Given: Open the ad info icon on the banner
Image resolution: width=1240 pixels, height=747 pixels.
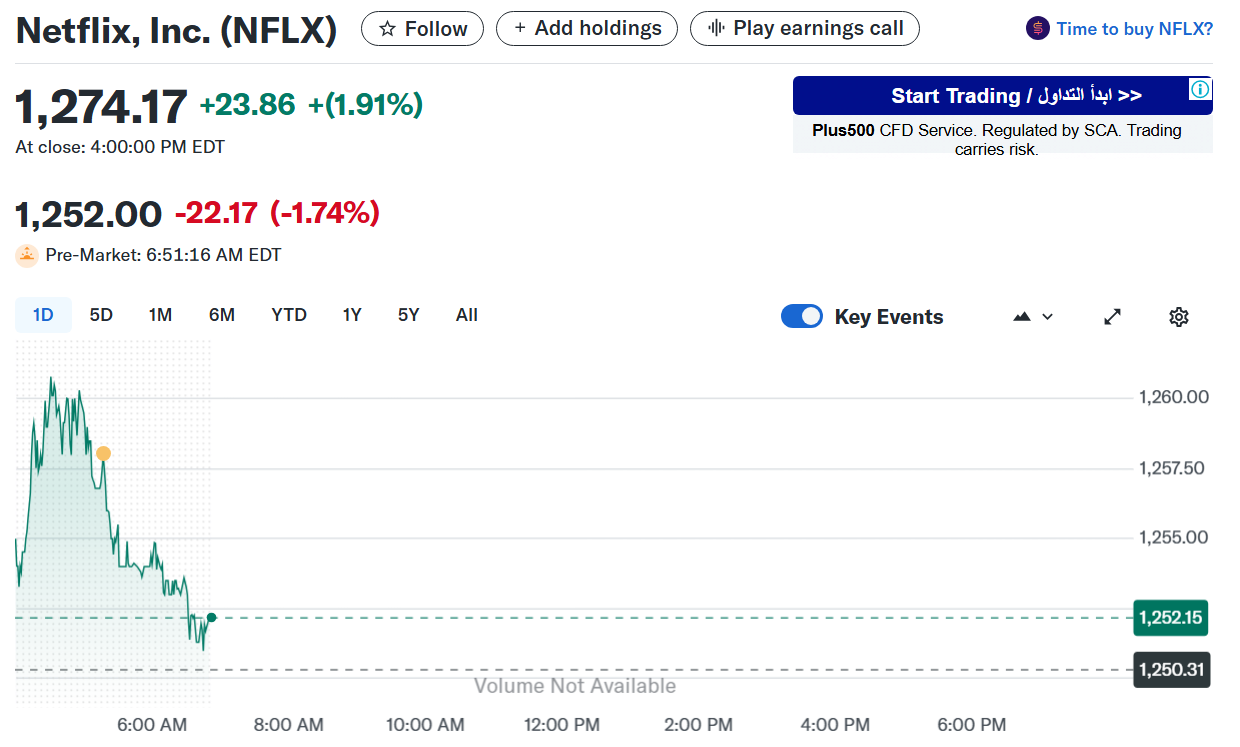Looking at the screenshot, I should [x=1200, y=89].
